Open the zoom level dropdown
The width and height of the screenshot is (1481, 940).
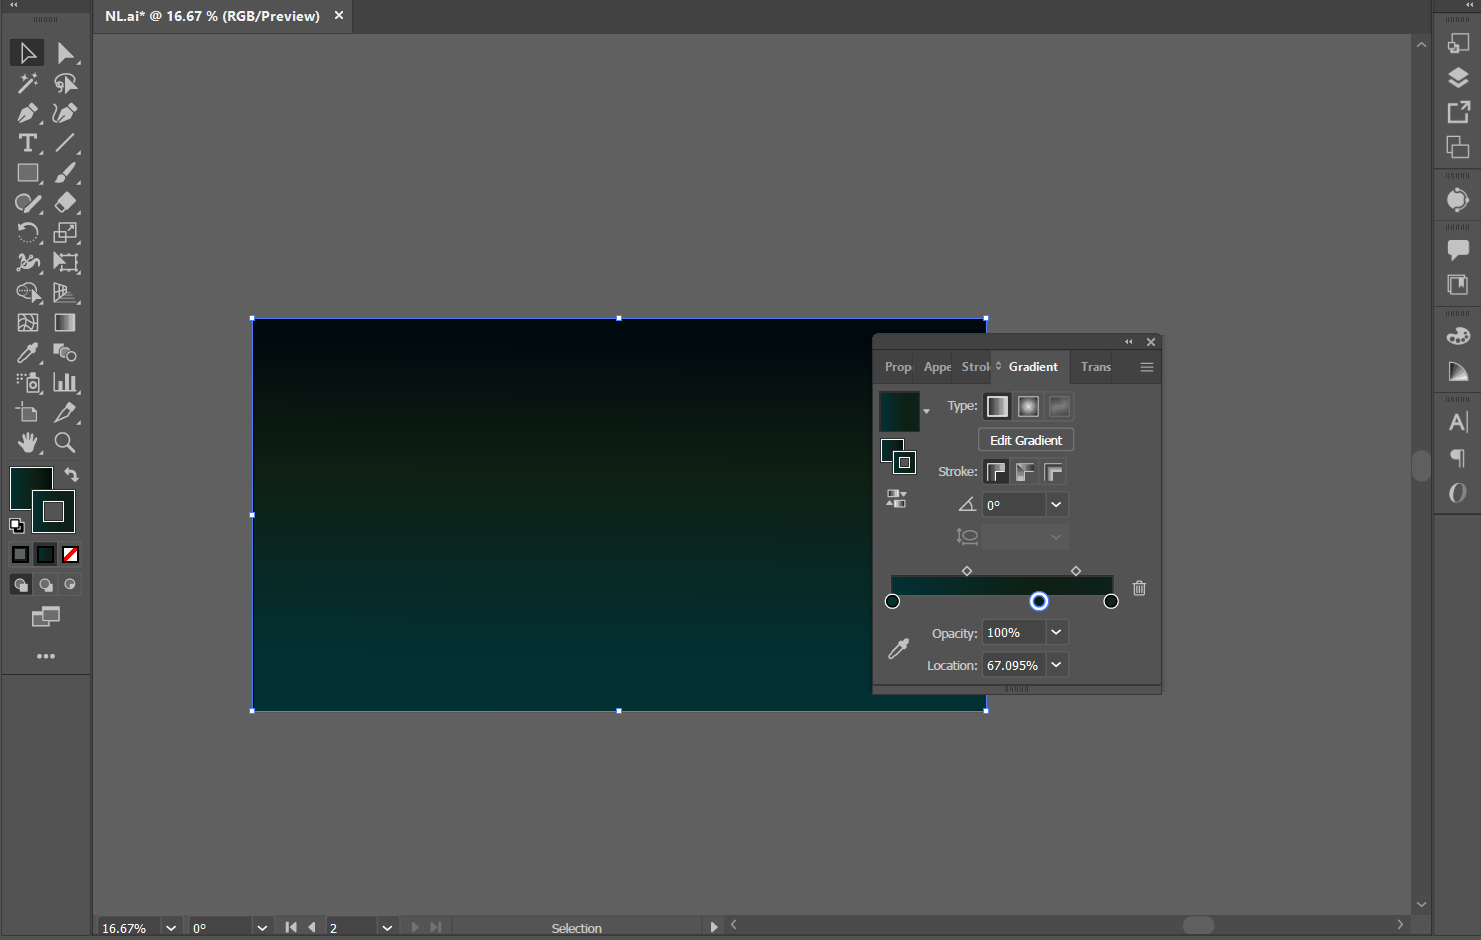click(171, 928)
